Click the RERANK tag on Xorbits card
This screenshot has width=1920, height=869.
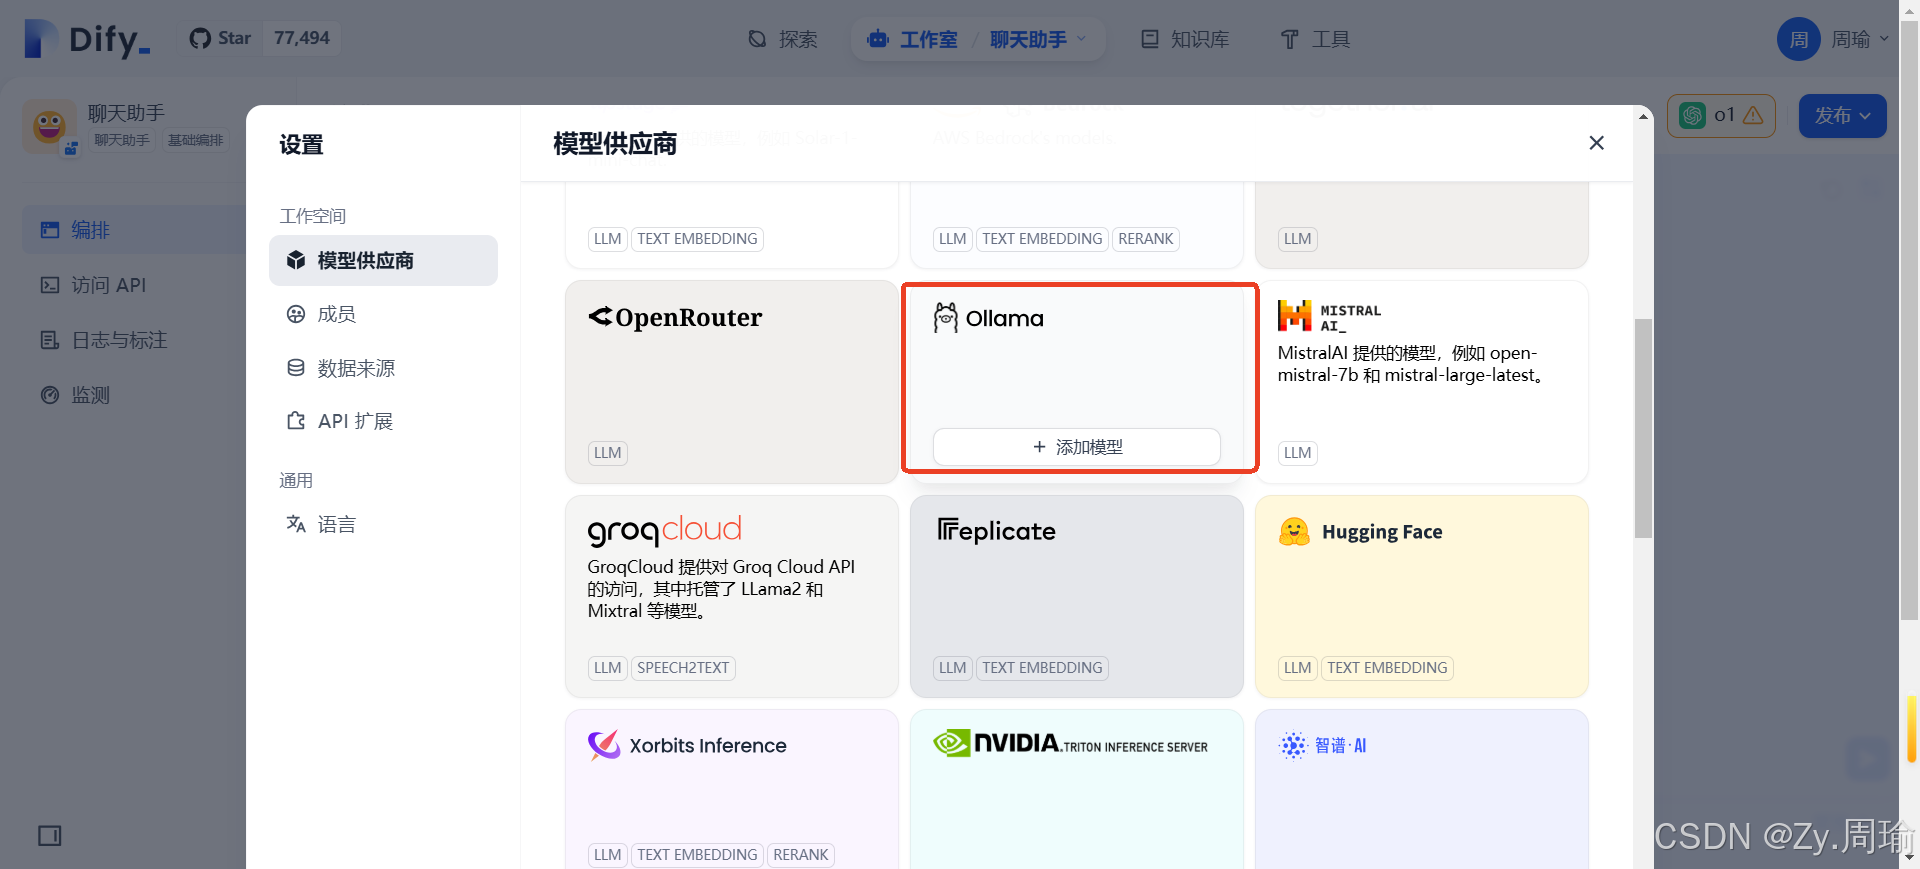[801, 855]
